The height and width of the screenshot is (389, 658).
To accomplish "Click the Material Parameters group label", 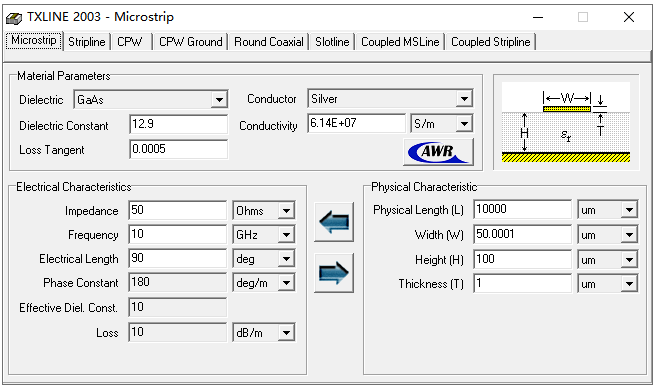I will pyautogui.click(x=63, y=76).
